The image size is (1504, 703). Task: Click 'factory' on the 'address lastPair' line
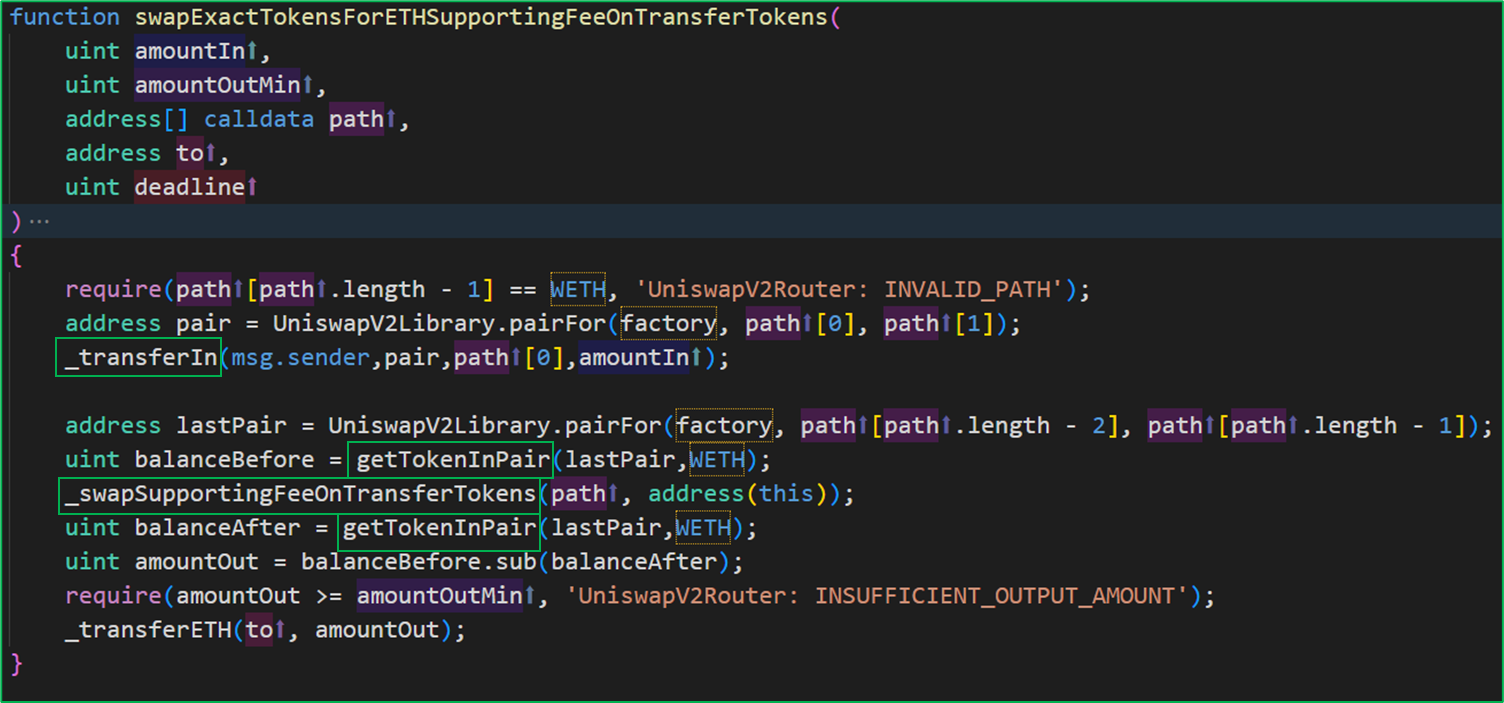tap(724, 426)
